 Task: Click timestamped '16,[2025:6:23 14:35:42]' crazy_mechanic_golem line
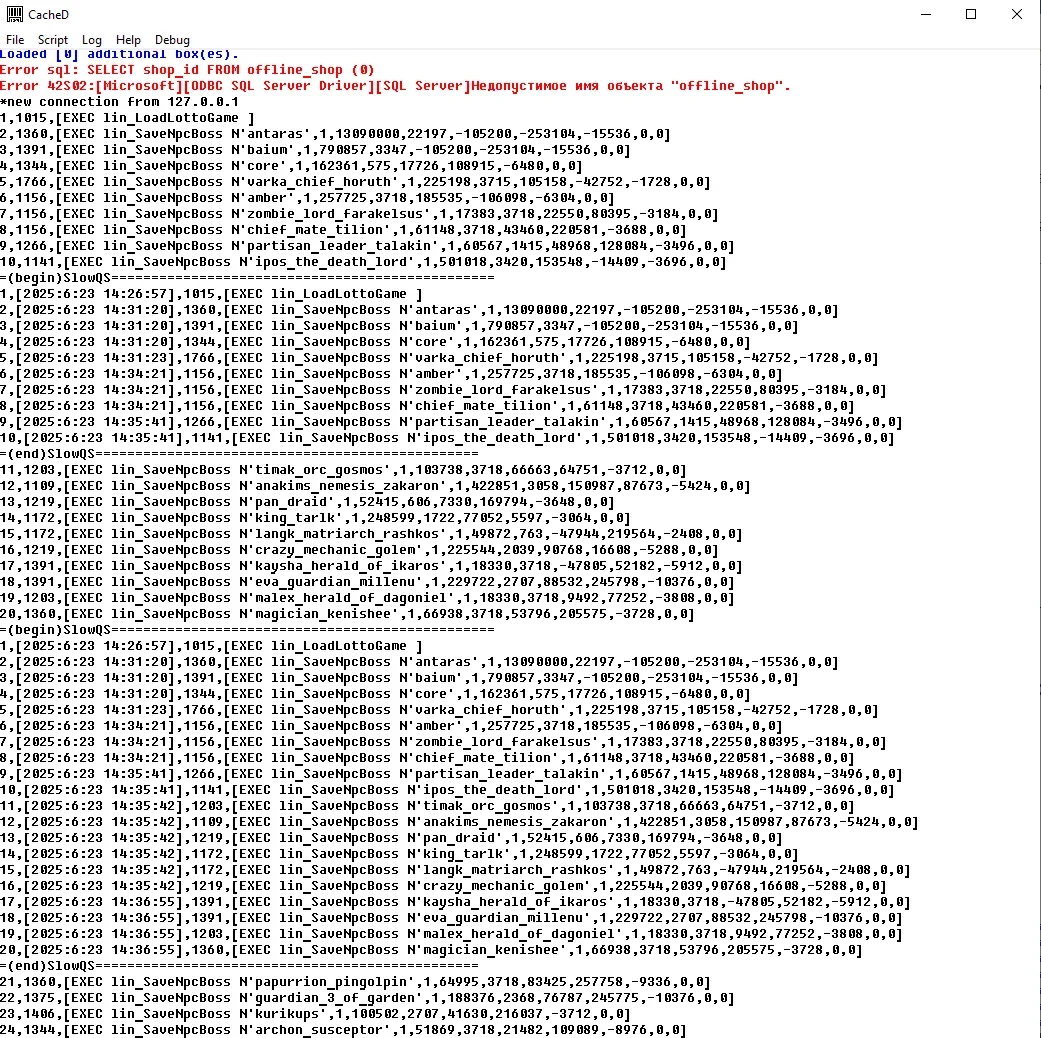pyautogui.click(x=443, y=885)
